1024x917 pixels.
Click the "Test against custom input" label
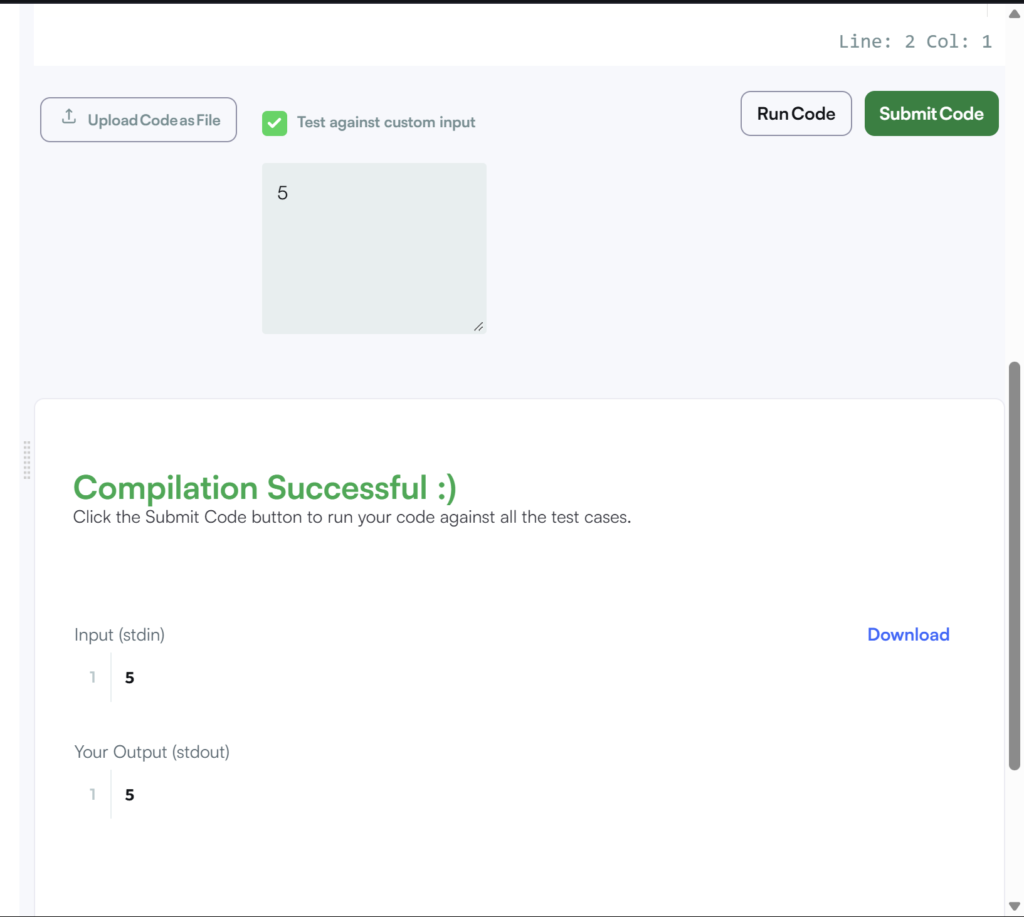pyautogui.click(x=386, y=123)
